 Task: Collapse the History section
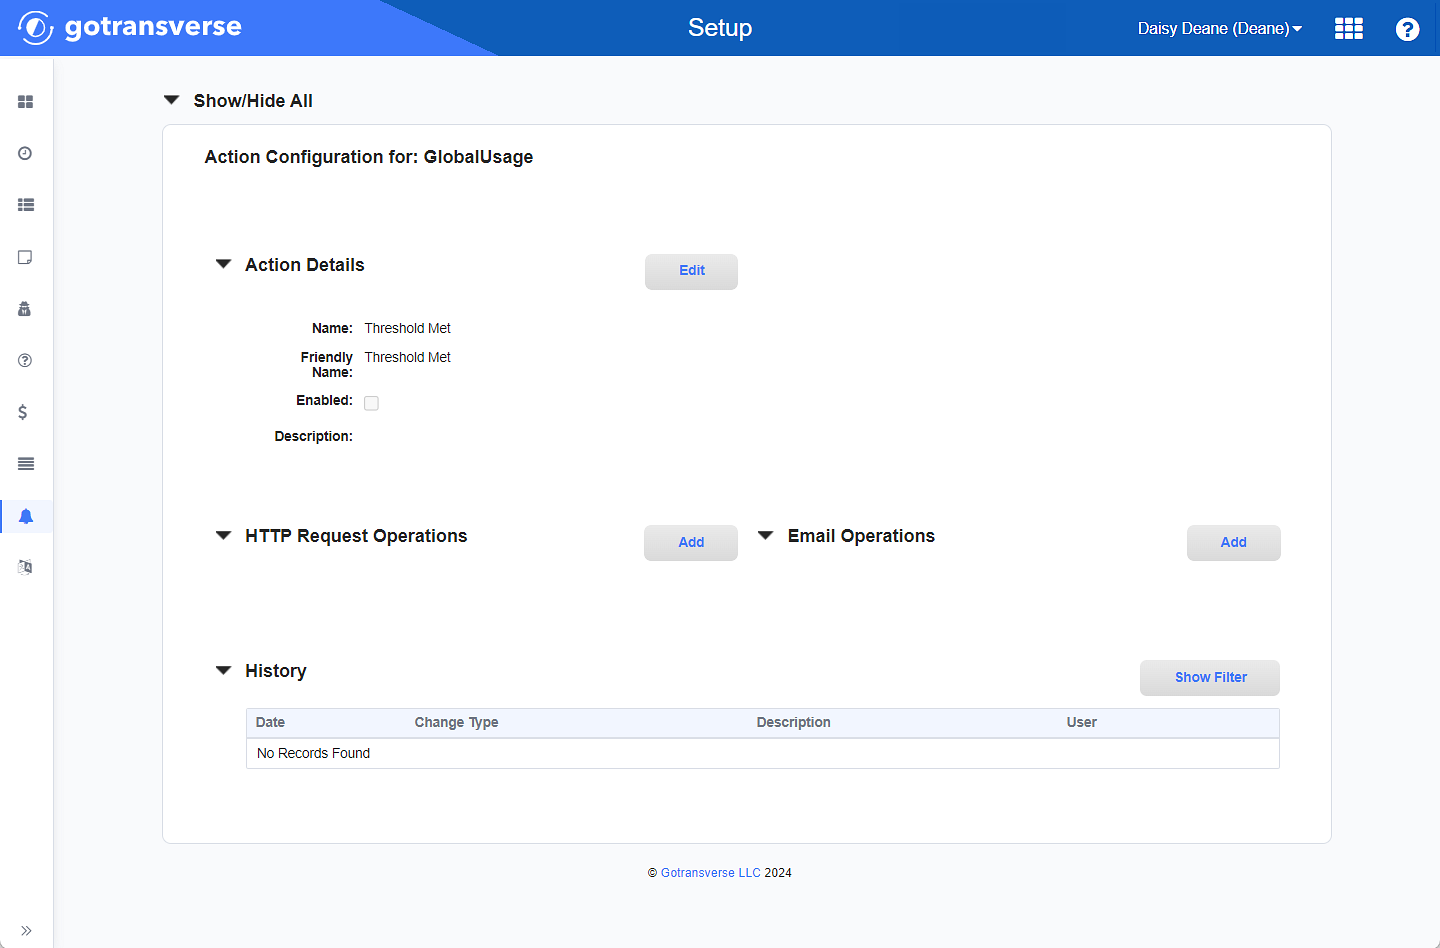click(x=224, y=670)
